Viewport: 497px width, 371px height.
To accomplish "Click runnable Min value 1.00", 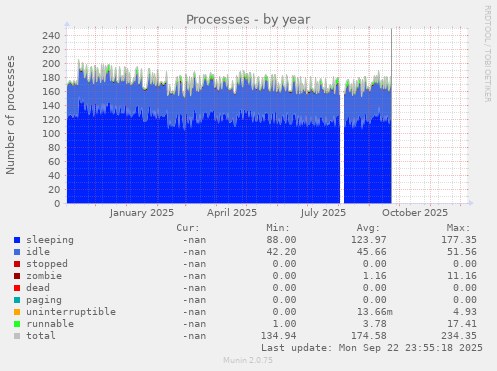I will pos(284,324).
